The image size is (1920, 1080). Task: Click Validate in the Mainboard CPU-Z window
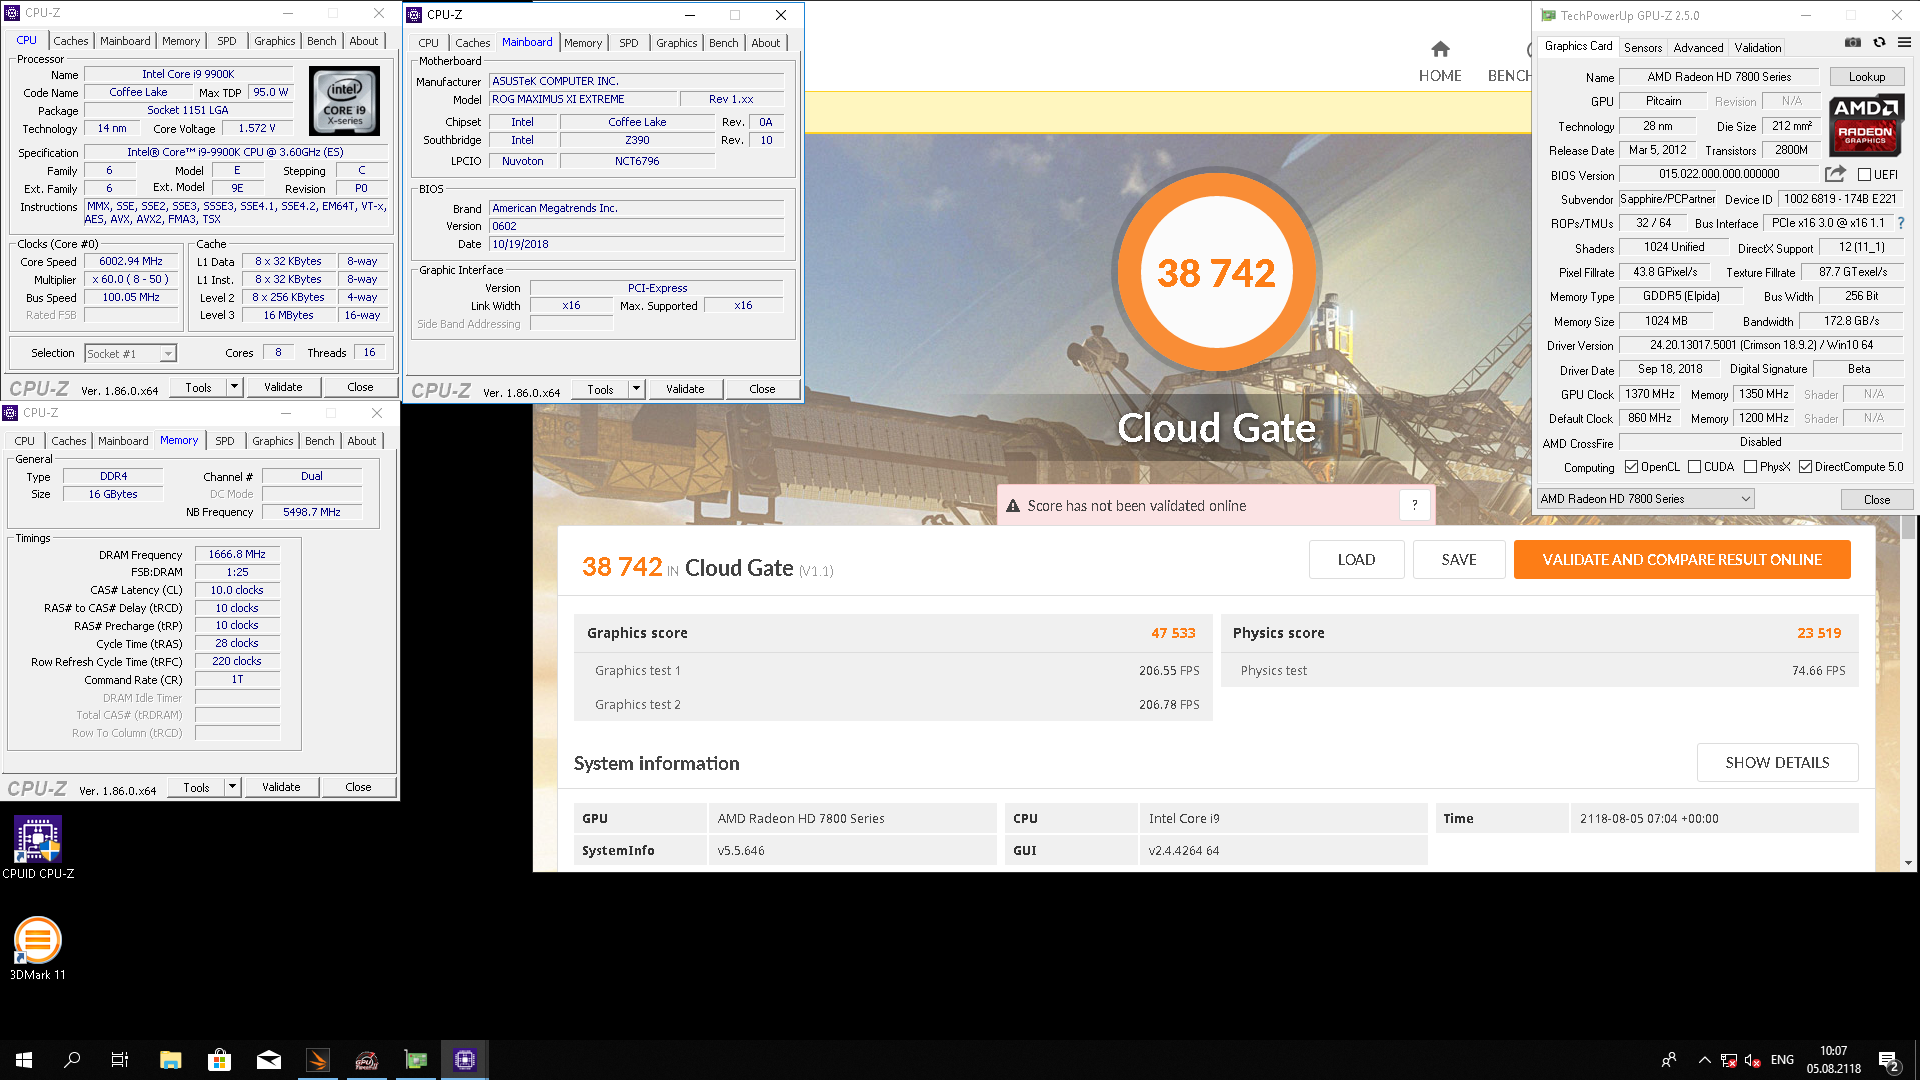tap(685, 389)
